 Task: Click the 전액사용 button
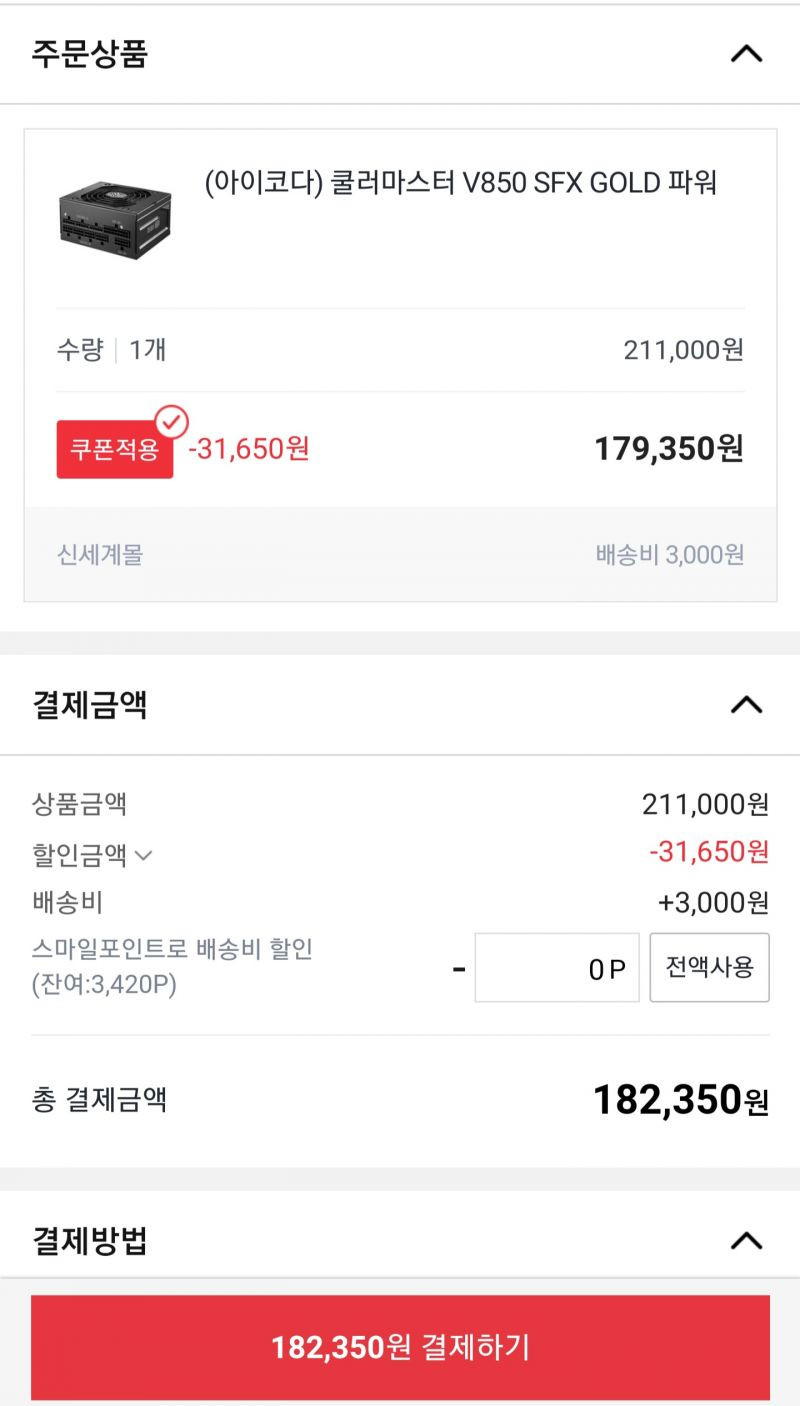point(710,967)
